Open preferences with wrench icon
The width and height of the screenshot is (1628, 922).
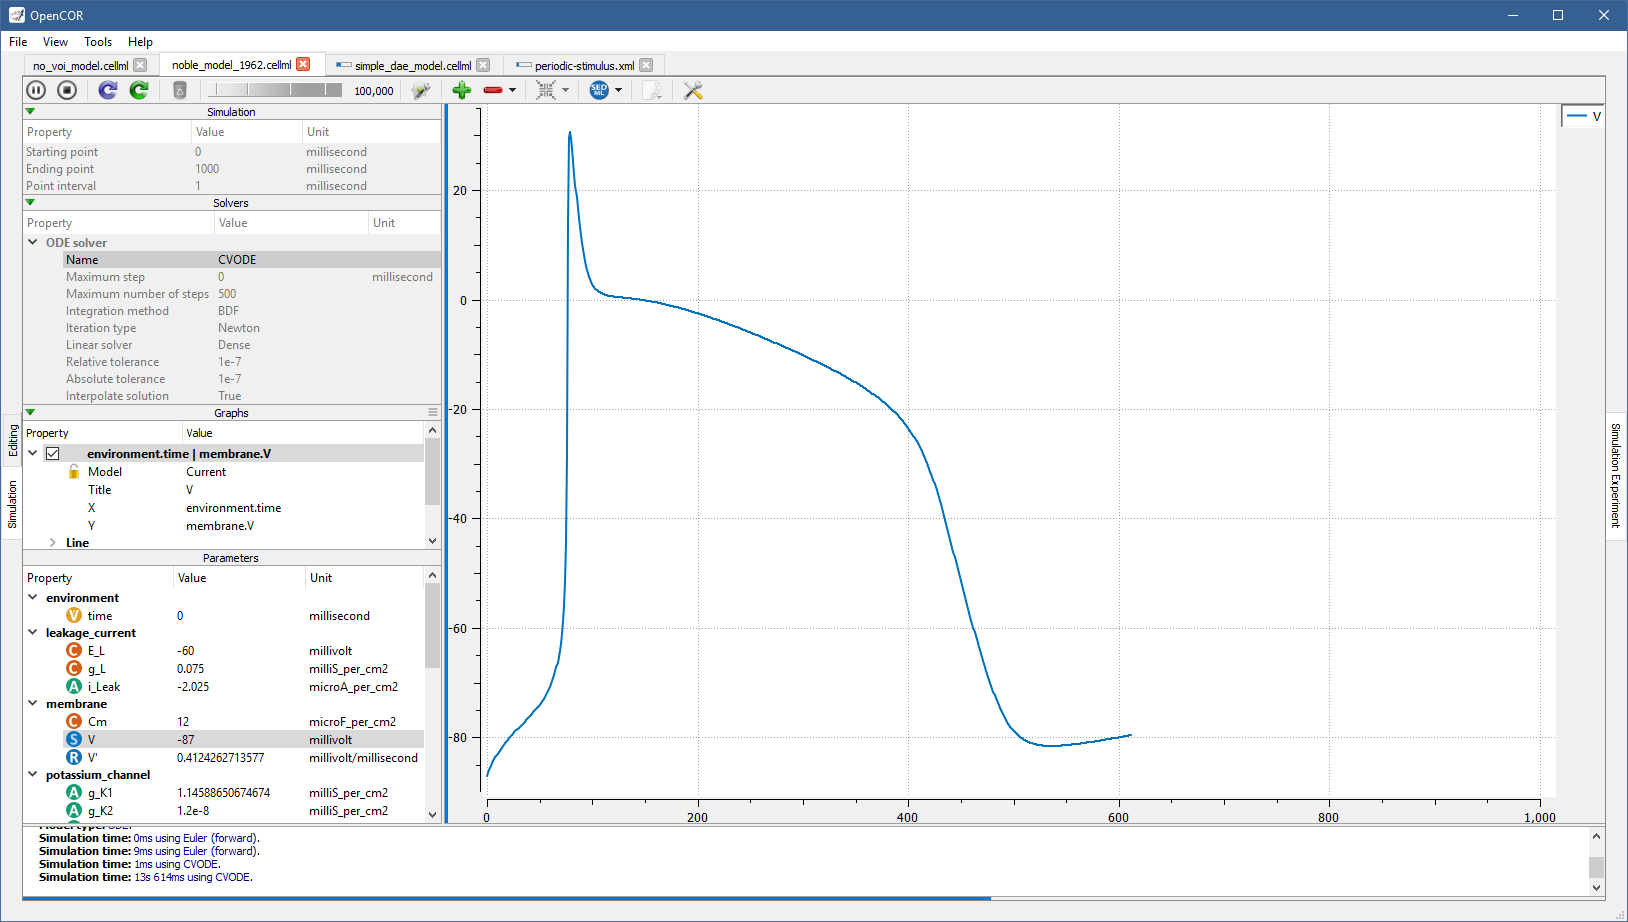tap(692, 90)
